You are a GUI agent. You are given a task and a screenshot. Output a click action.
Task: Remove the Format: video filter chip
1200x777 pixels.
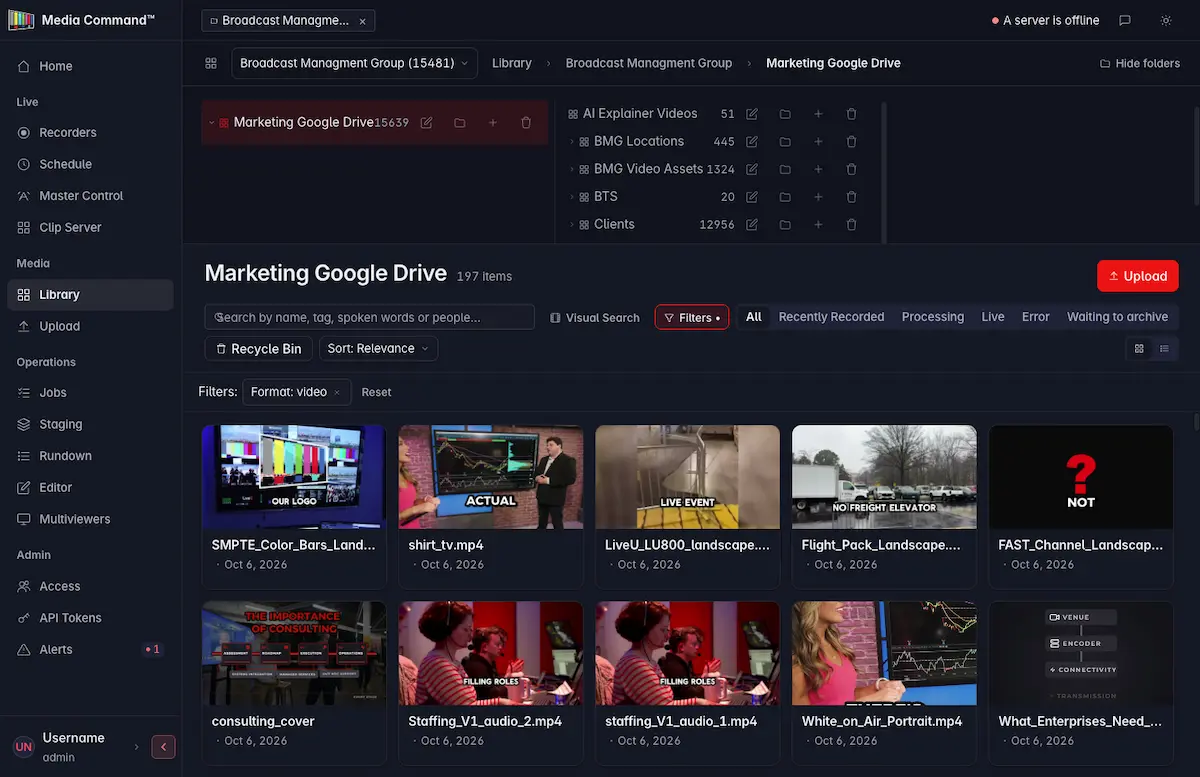337,392
